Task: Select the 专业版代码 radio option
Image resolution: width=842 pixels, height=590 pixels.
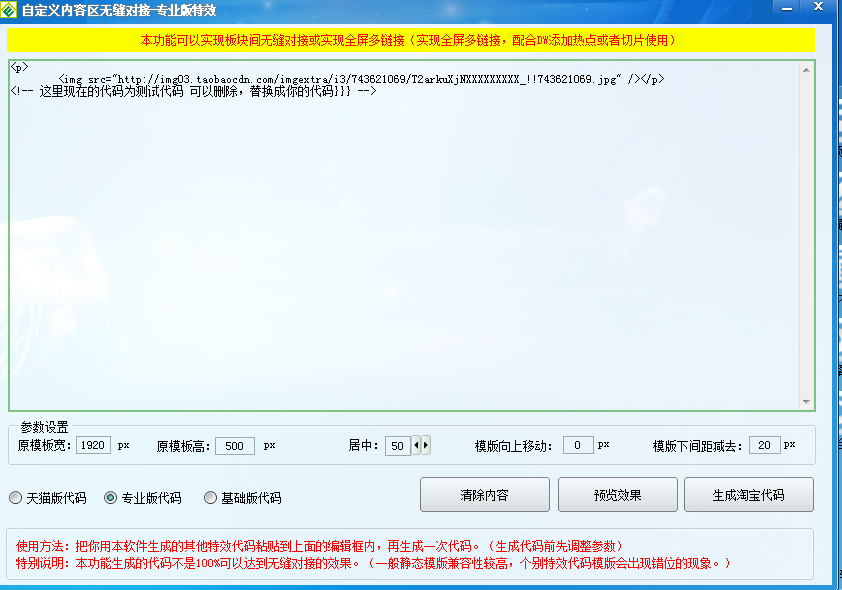Action: (x=110, y=497)
